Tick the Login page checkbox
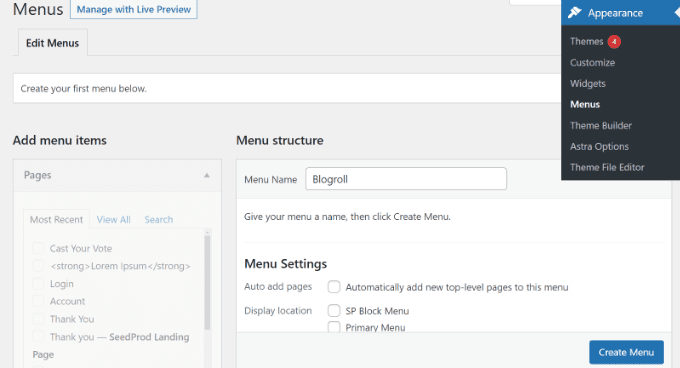680x368 pixels. point(38,283)
